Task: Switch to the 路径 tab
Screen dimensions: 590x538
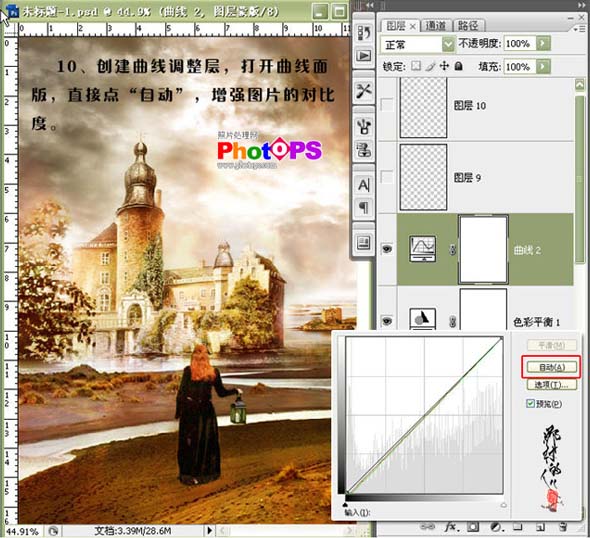Action: pyautogui.click(x=468, y=26)
